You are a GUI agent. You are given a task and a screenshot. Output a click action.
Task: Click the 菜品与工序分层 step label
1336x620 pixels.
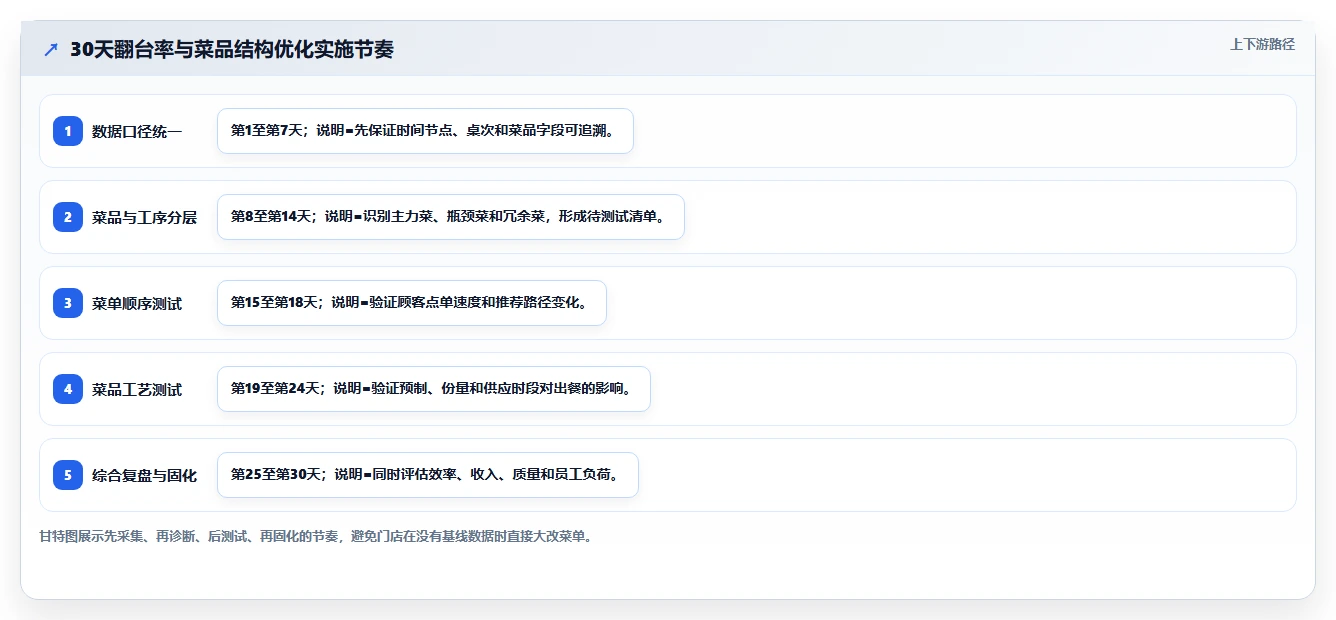(144, 217)
